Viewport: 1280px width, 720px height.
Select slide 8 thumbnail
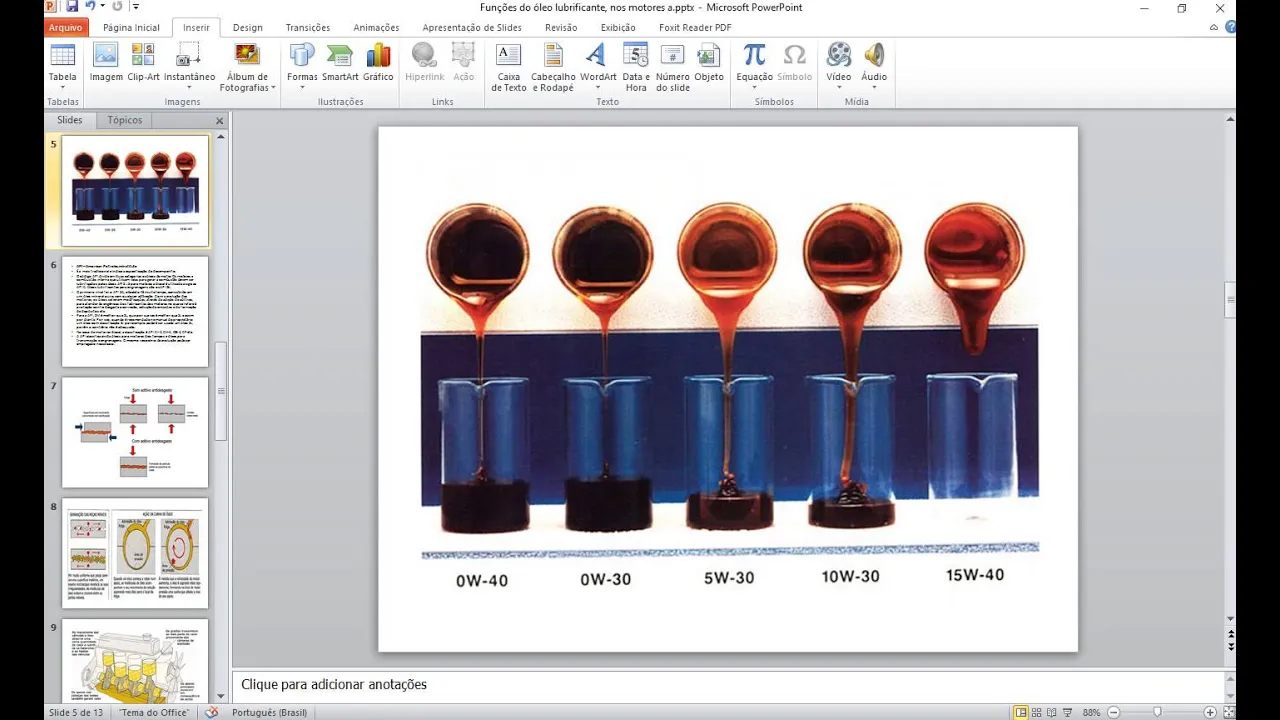135,553
